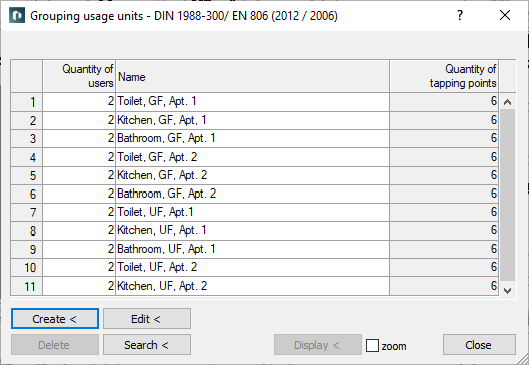This screenshot has width=529, height=365.
Task: Click the scrollbar up arrow
Action: pos(507,102)
